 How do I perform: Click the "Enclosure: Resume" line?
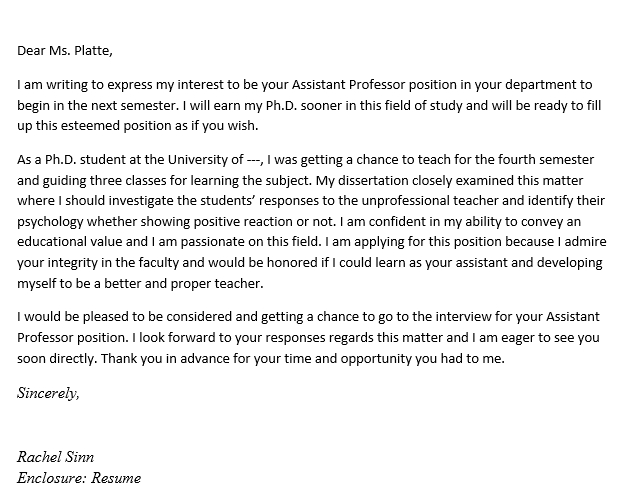(79, 478)
